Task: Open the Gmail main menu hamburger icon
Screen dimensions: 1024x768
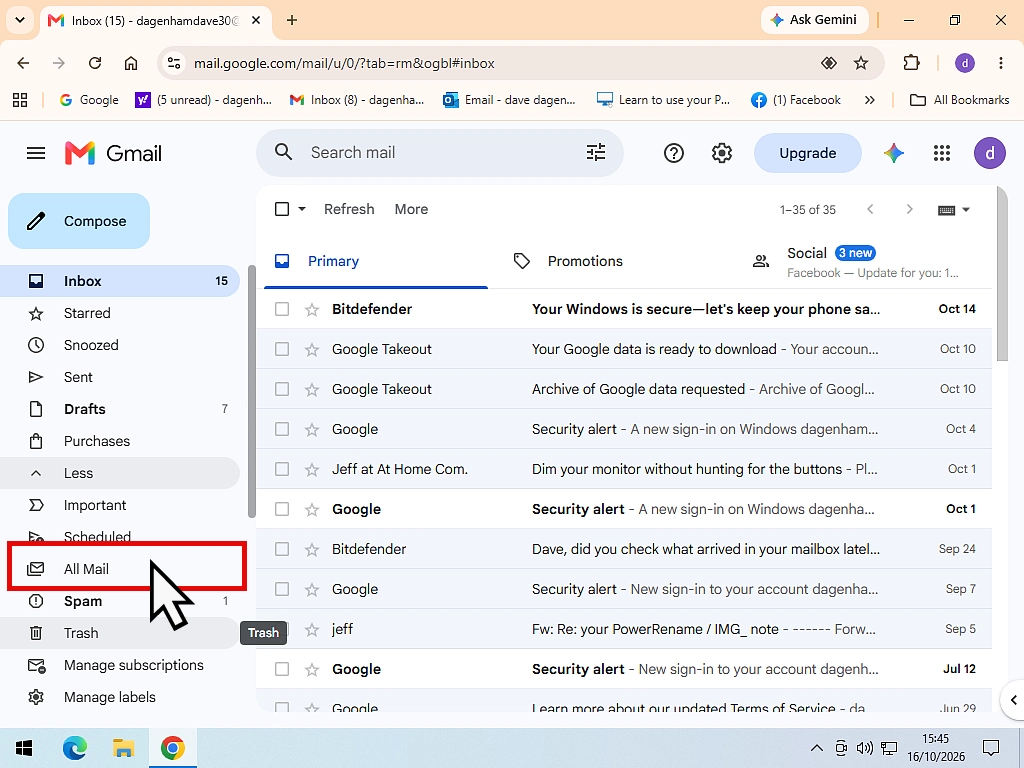Action: (x=36, y=153)
